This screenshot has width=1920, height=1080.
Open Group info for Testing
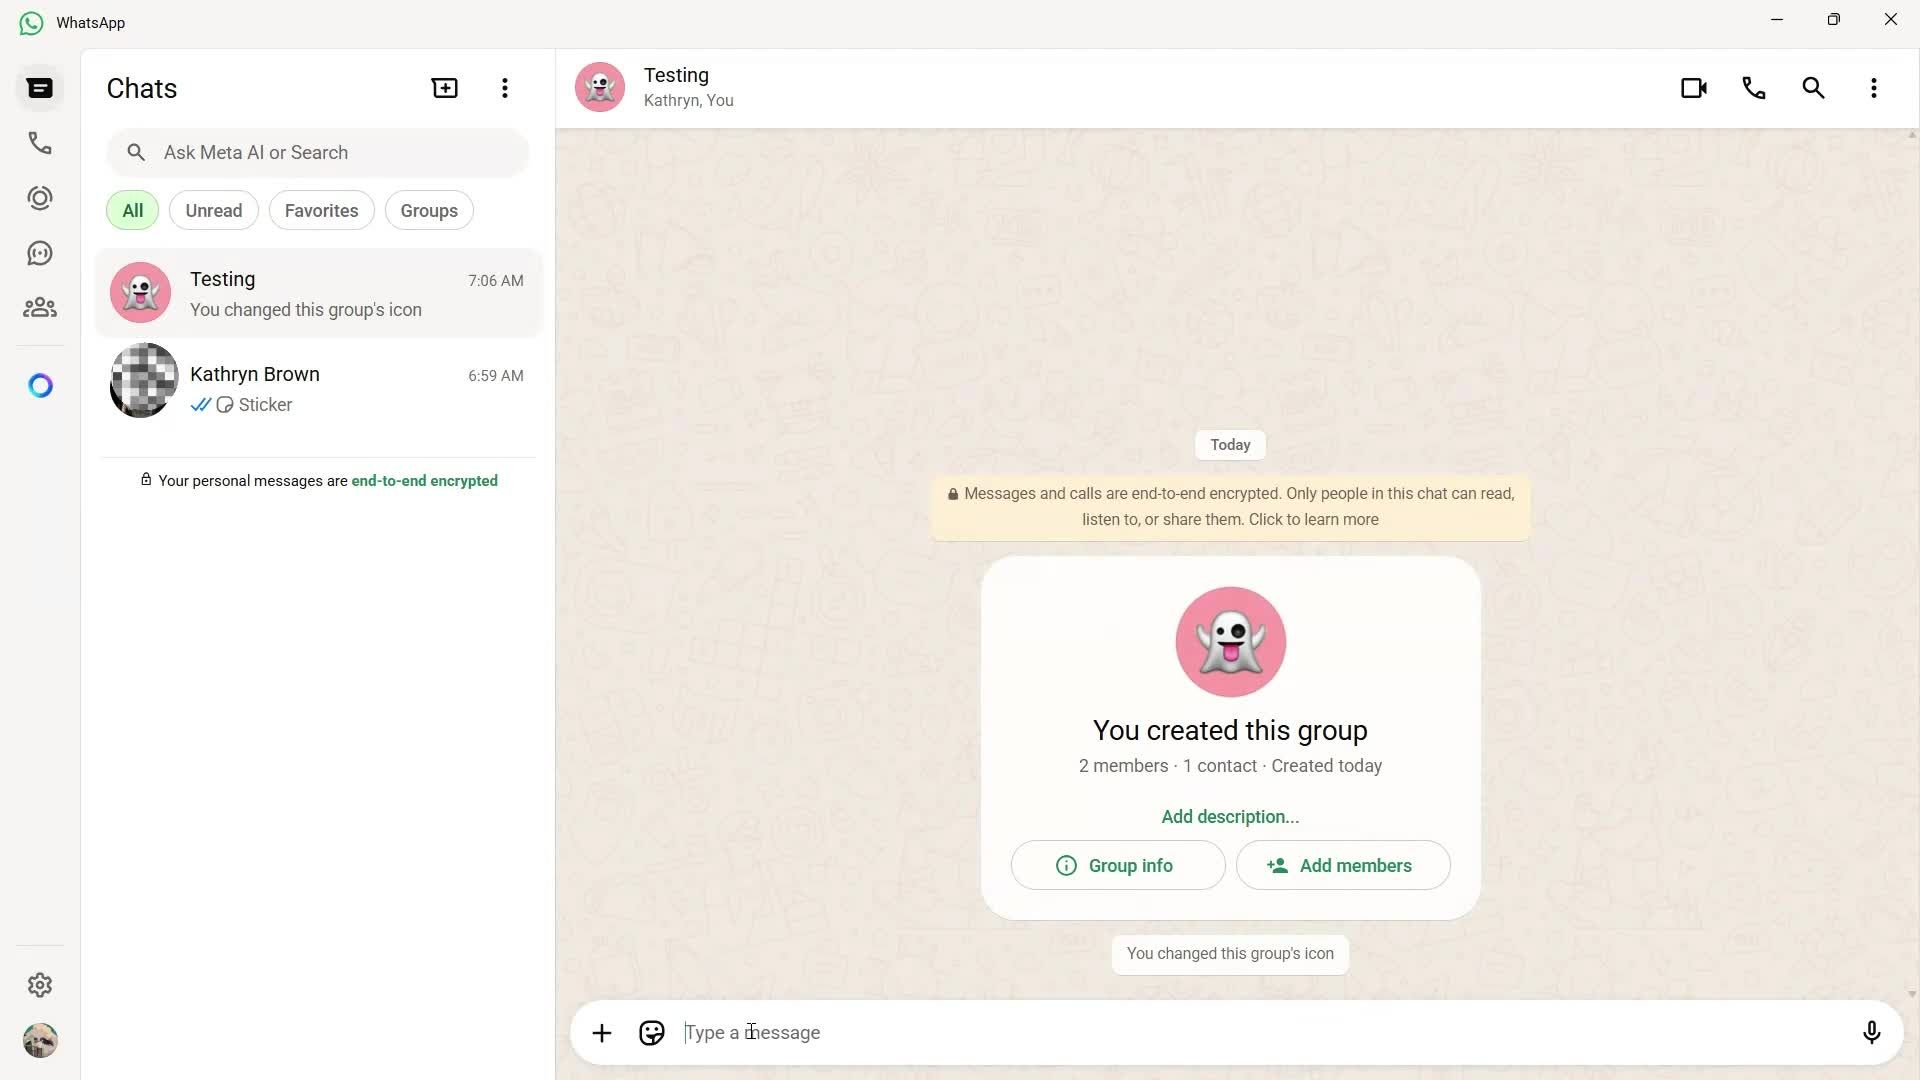1117,865
